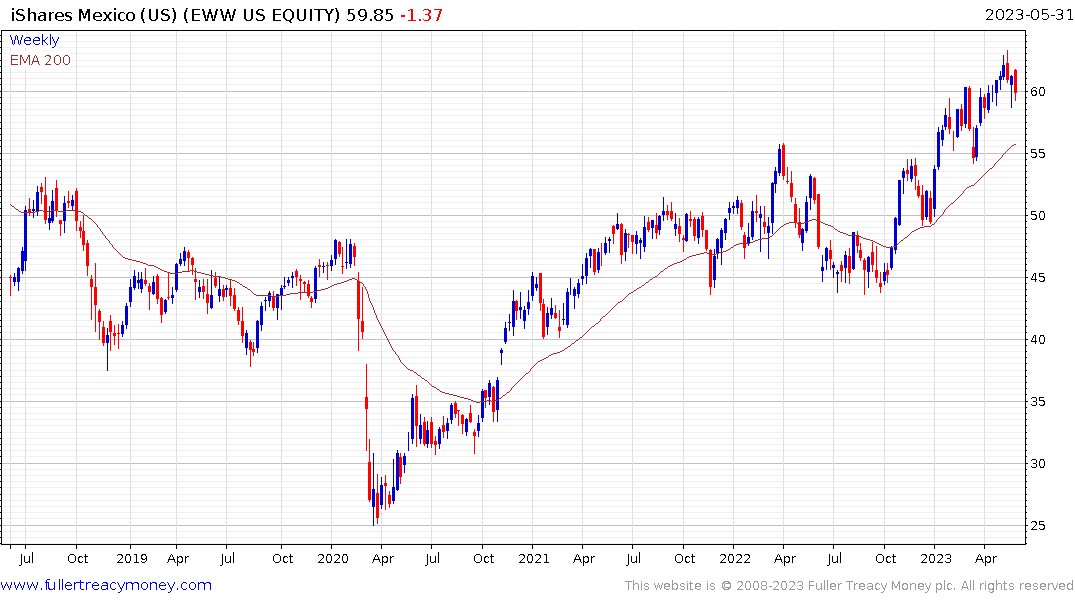Click the Weekly legend label

pyautogui.click(x=34, y=40)
